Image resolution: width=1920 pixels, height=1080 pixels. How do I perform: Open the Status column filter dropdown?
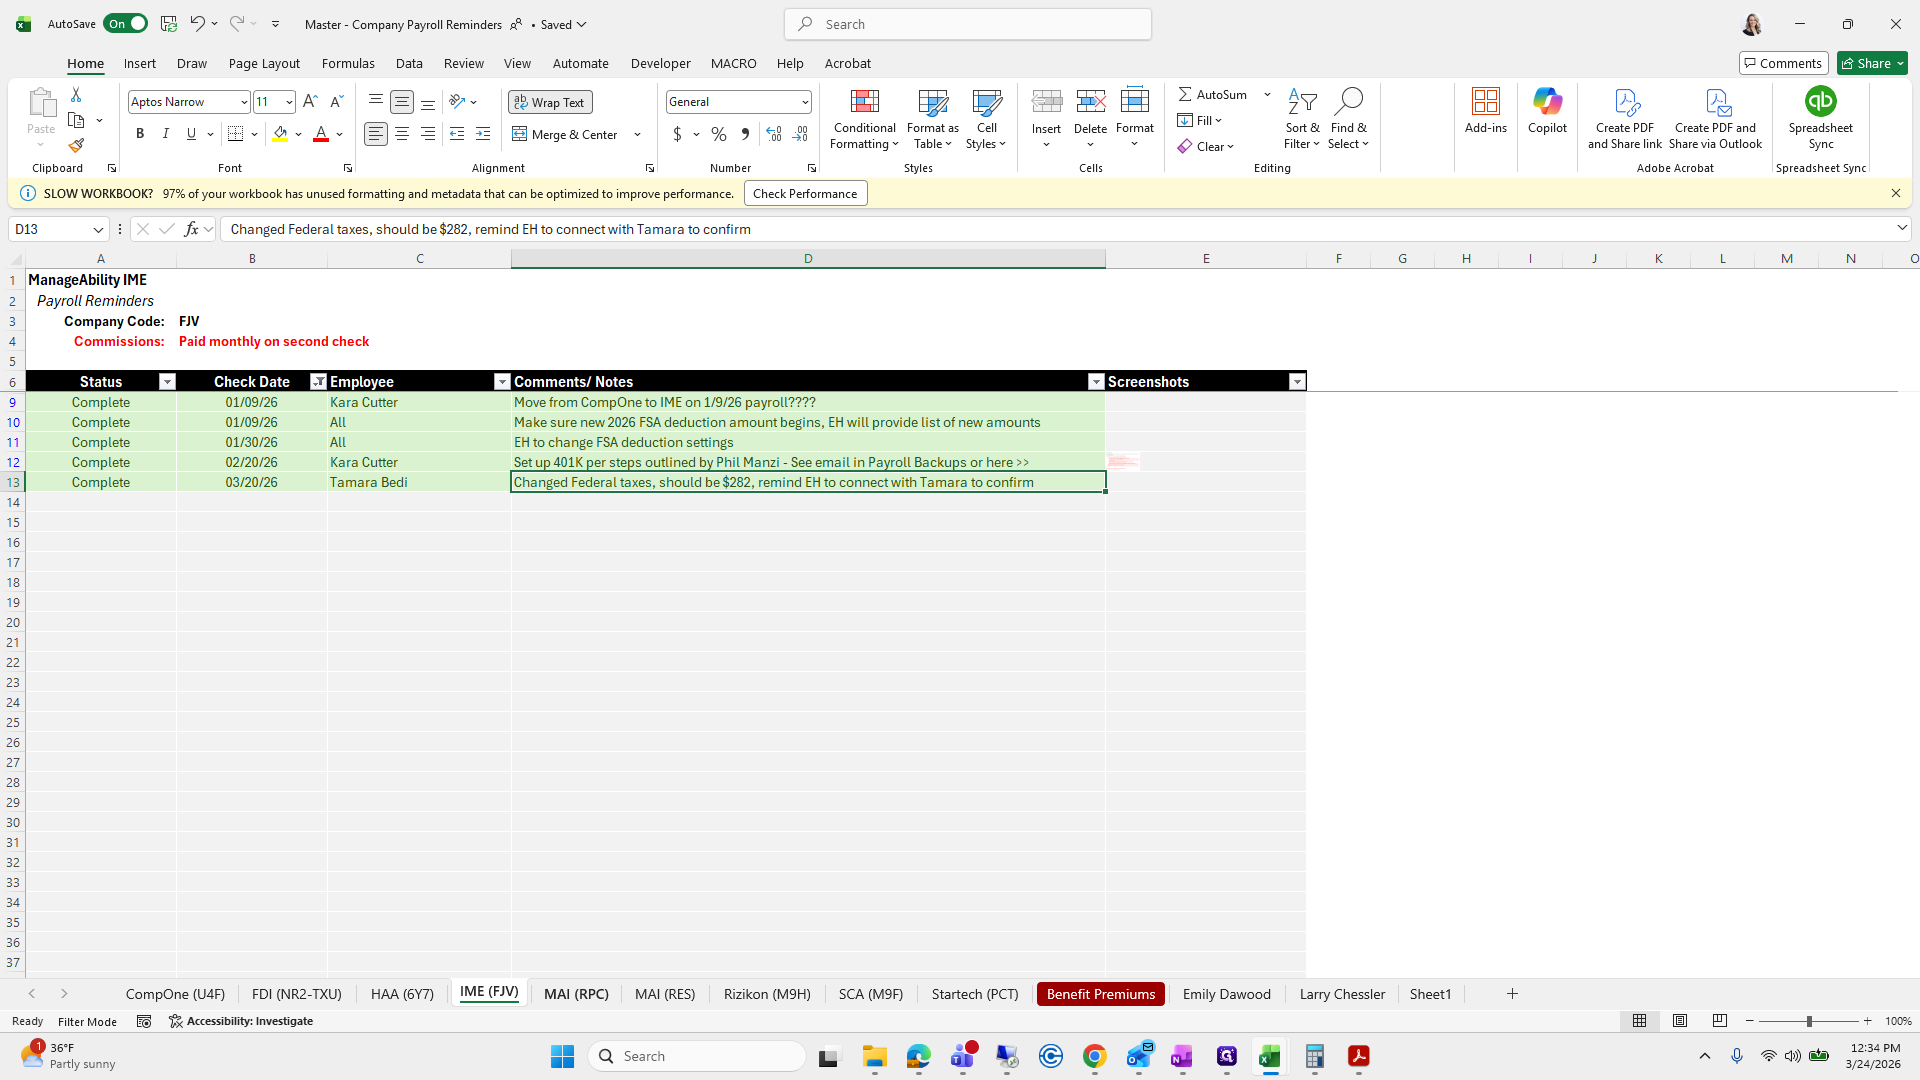167,382
